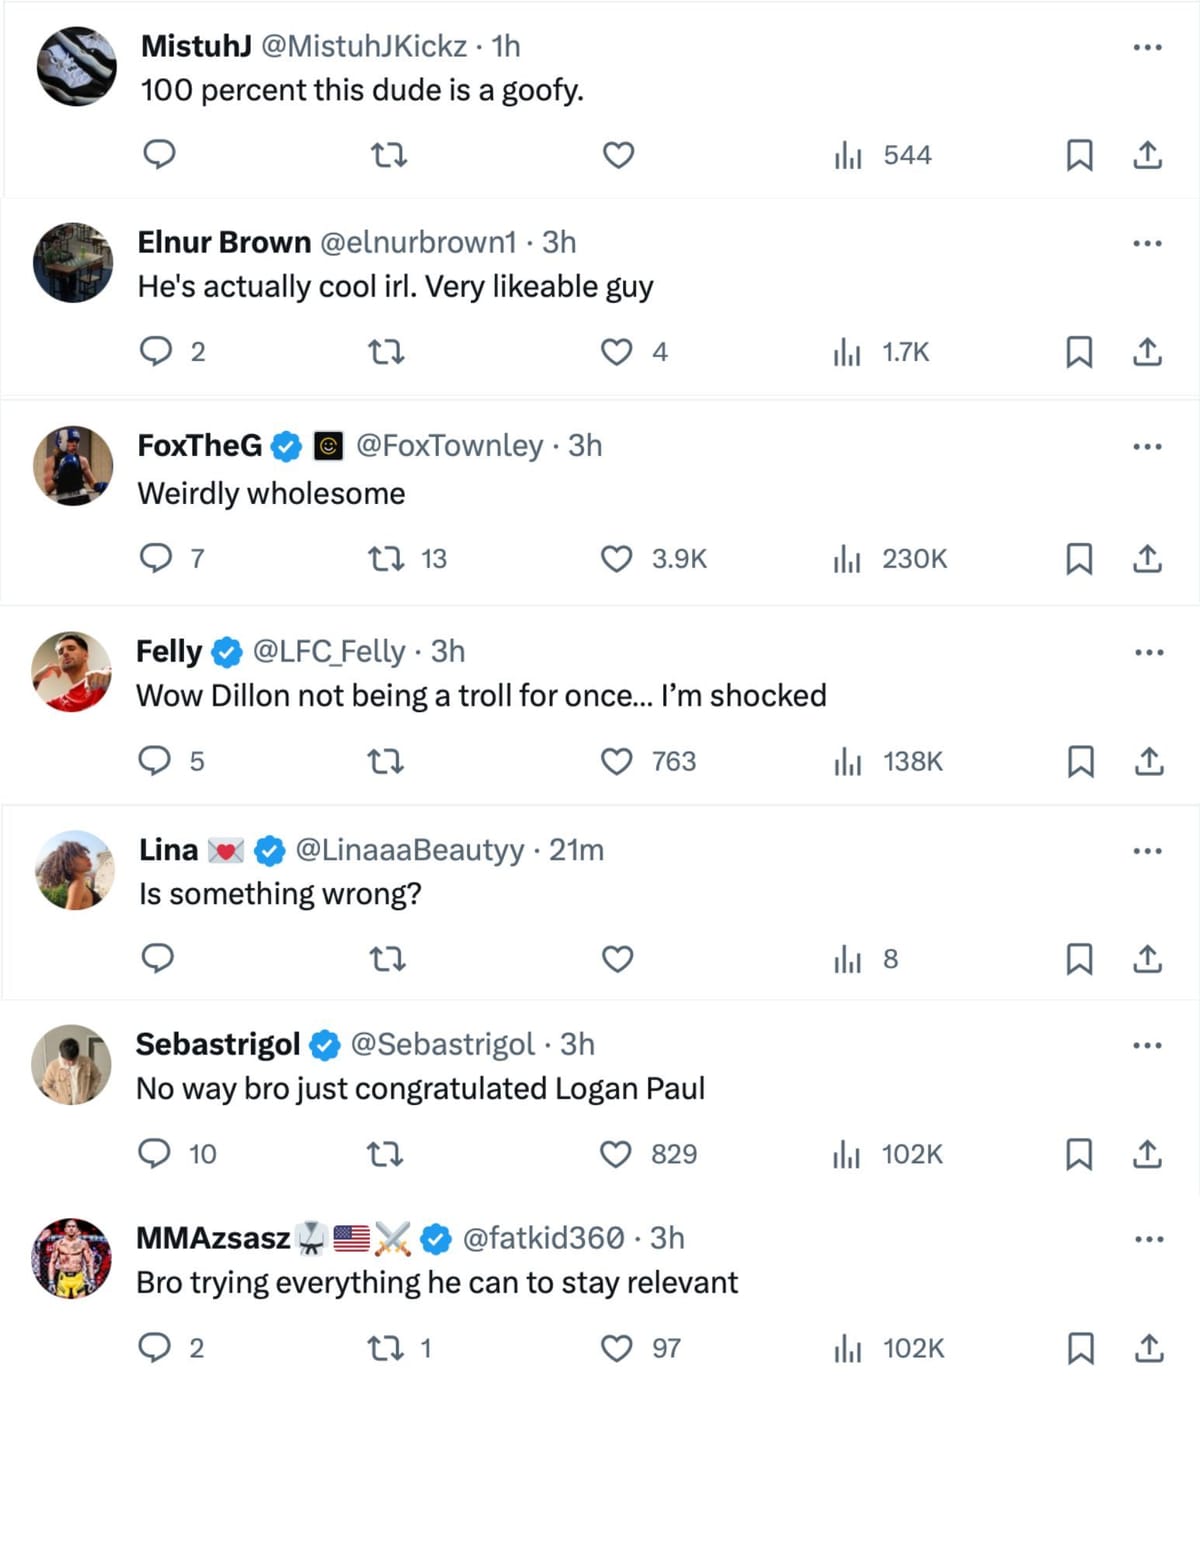Click the reply icon under Elnur Brown's tweet
1200x1553 pixels.
click(x=160, y=351)
